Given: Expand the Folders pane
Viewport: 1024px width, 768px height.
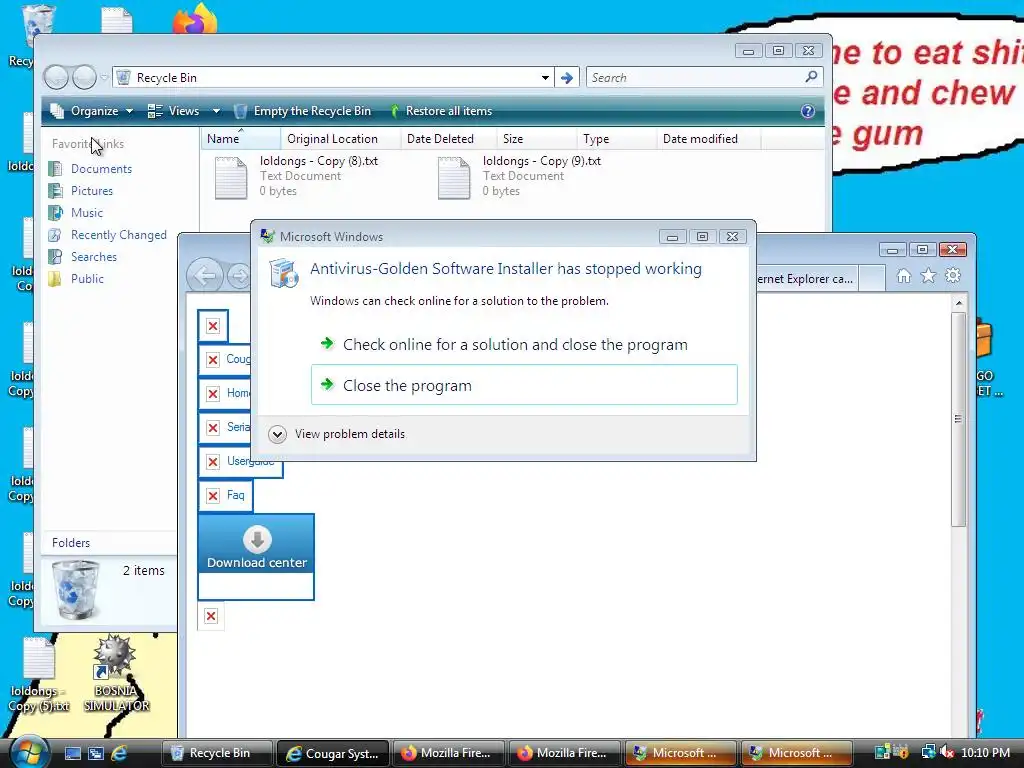Looking at the screenshot, I should (x=109, y=543).
